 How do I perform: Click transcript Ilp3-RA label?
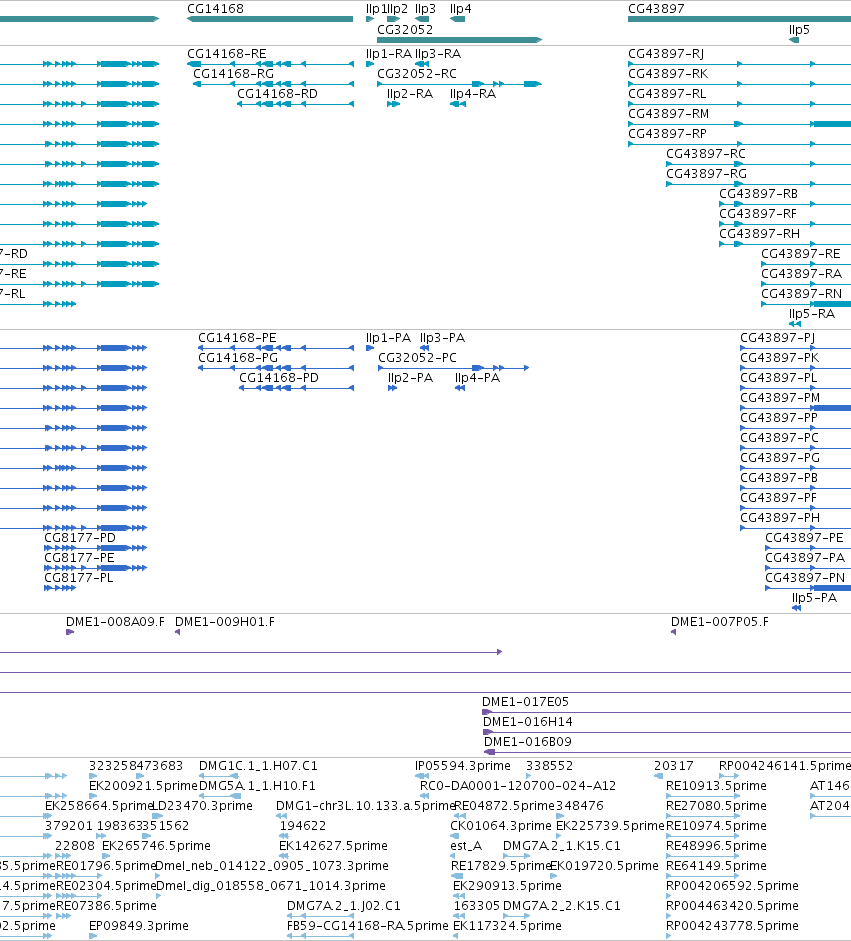point(438,54)
